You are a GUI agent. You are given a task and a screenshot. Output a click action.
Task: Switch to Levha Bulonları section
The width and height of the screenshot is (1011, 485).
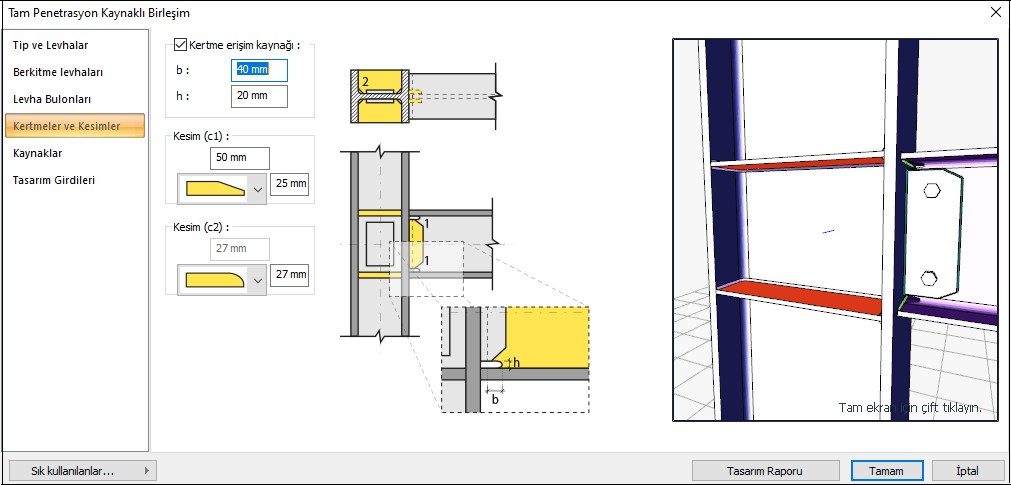52,99
